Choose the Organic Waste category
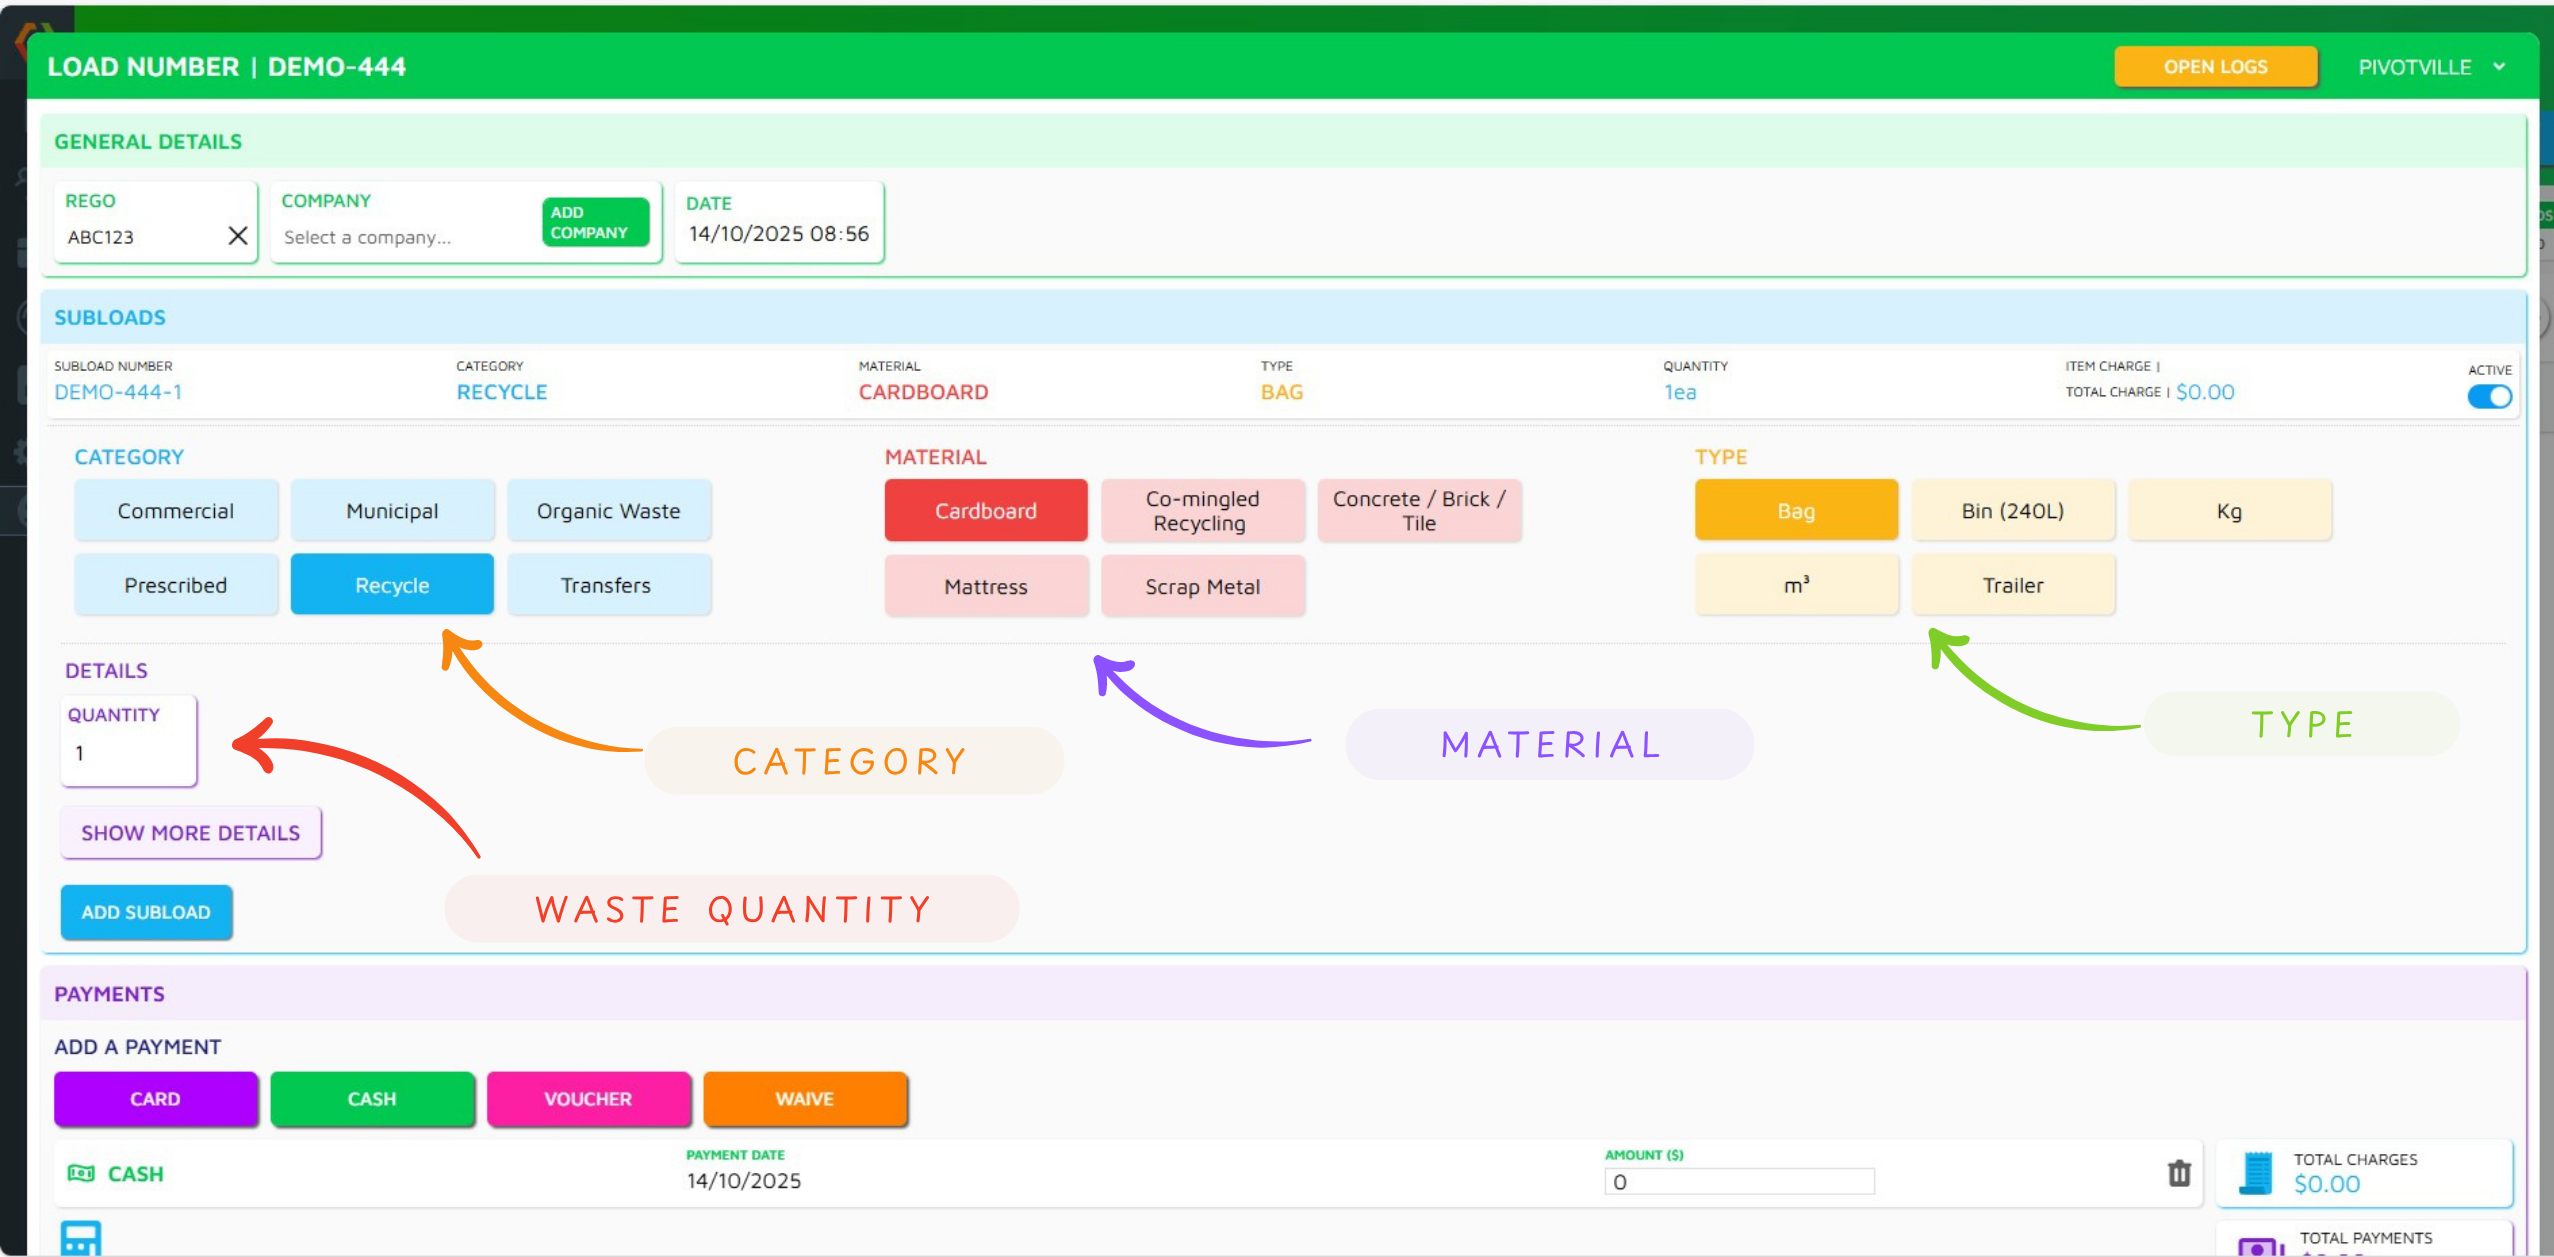2554x1257 pixels. pyautogui.click(x=609, y=511)
